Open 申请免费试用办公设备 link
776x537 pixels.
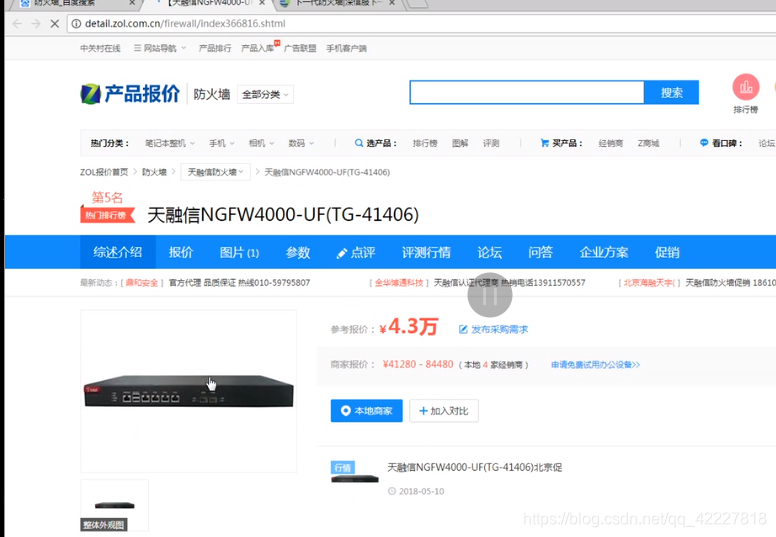595,365
